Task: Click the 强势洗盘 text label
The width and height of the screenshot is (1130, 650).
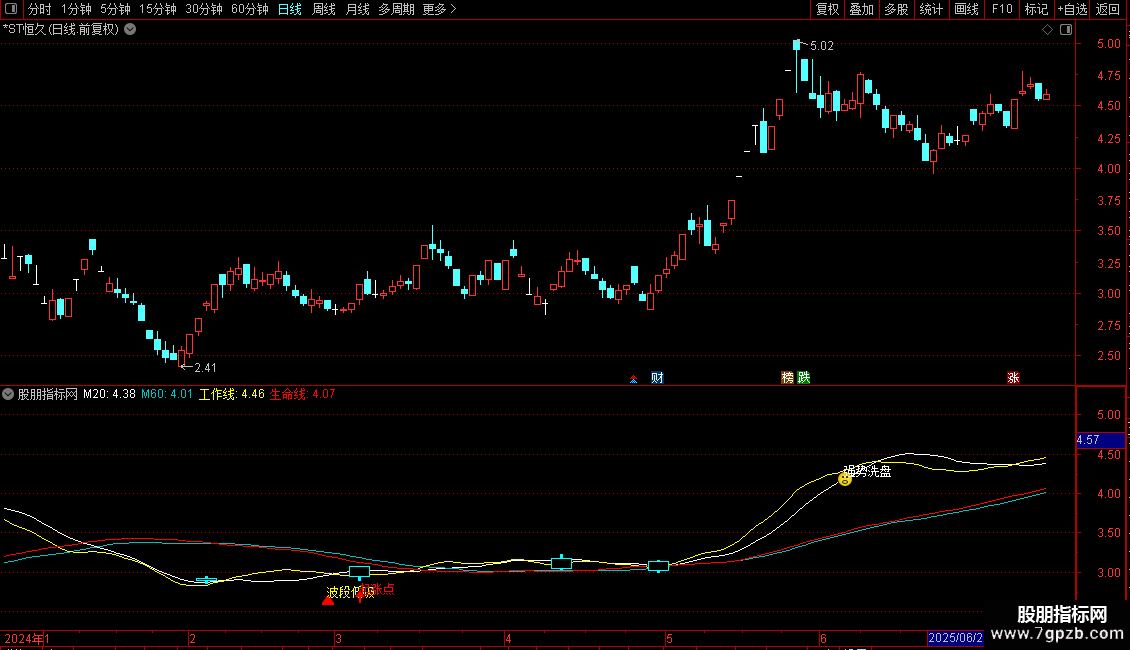Action: (868, 471)
